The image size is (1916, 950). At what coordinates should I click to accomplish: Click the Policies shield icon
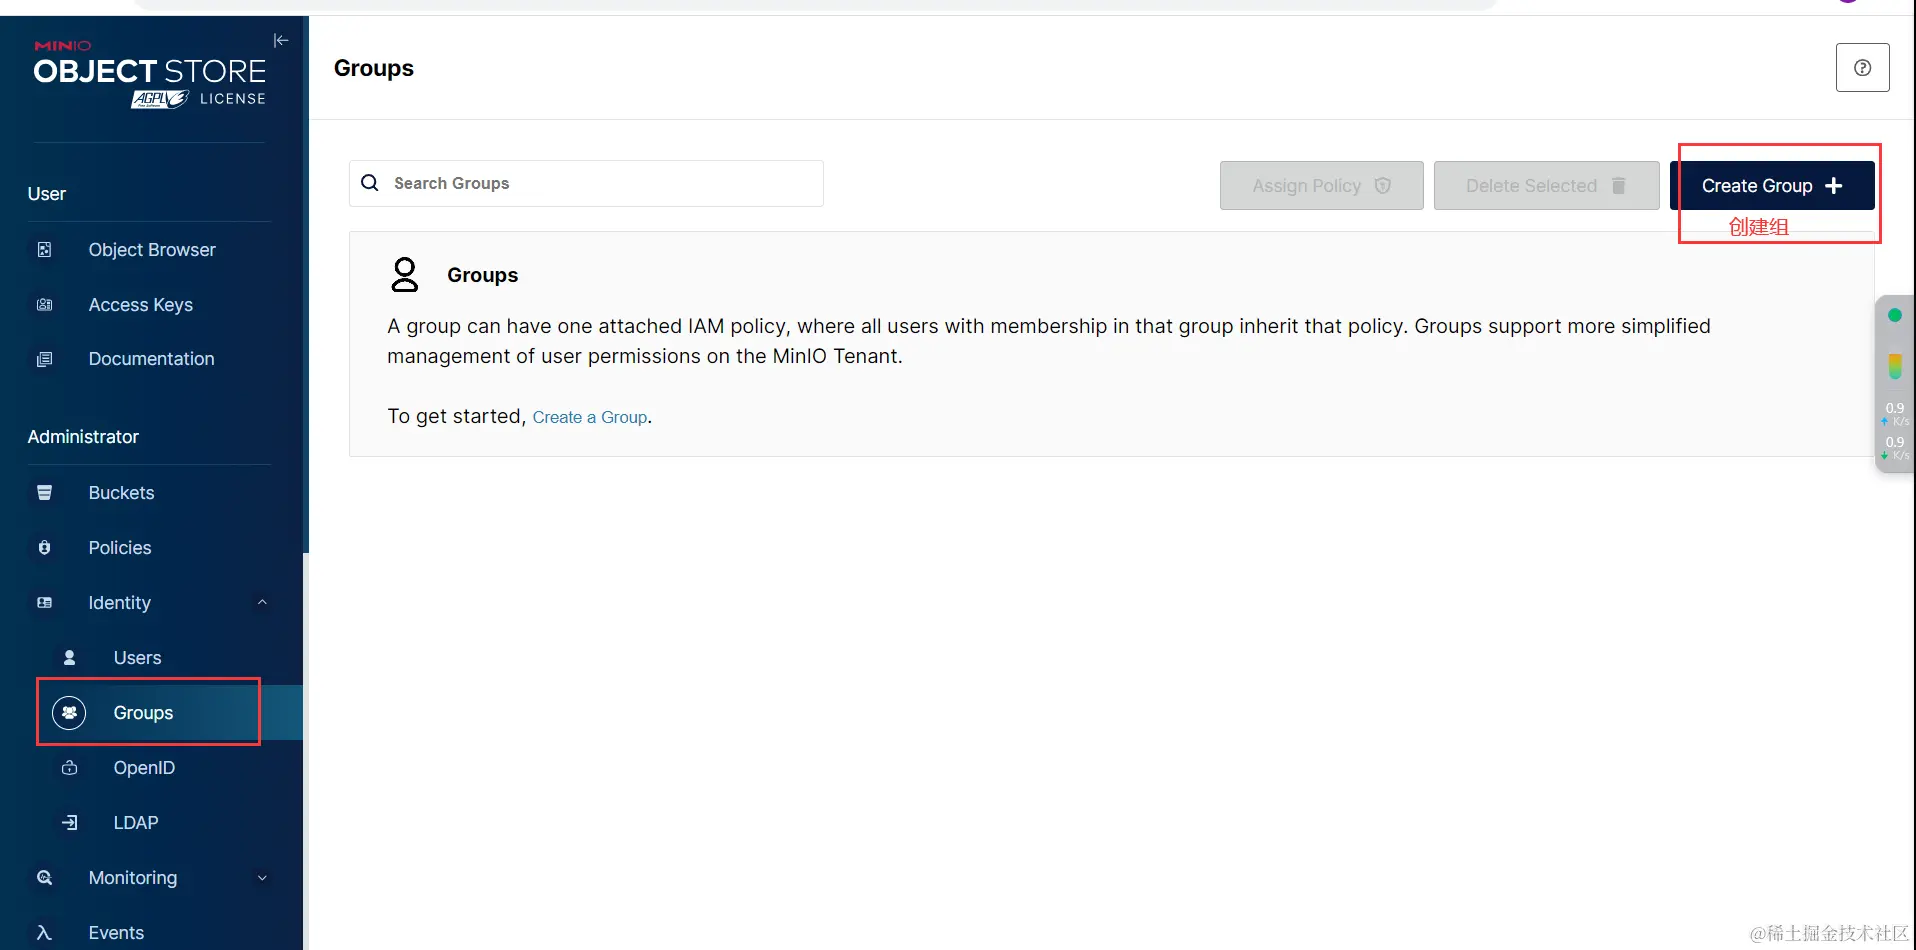click(44, 548)
